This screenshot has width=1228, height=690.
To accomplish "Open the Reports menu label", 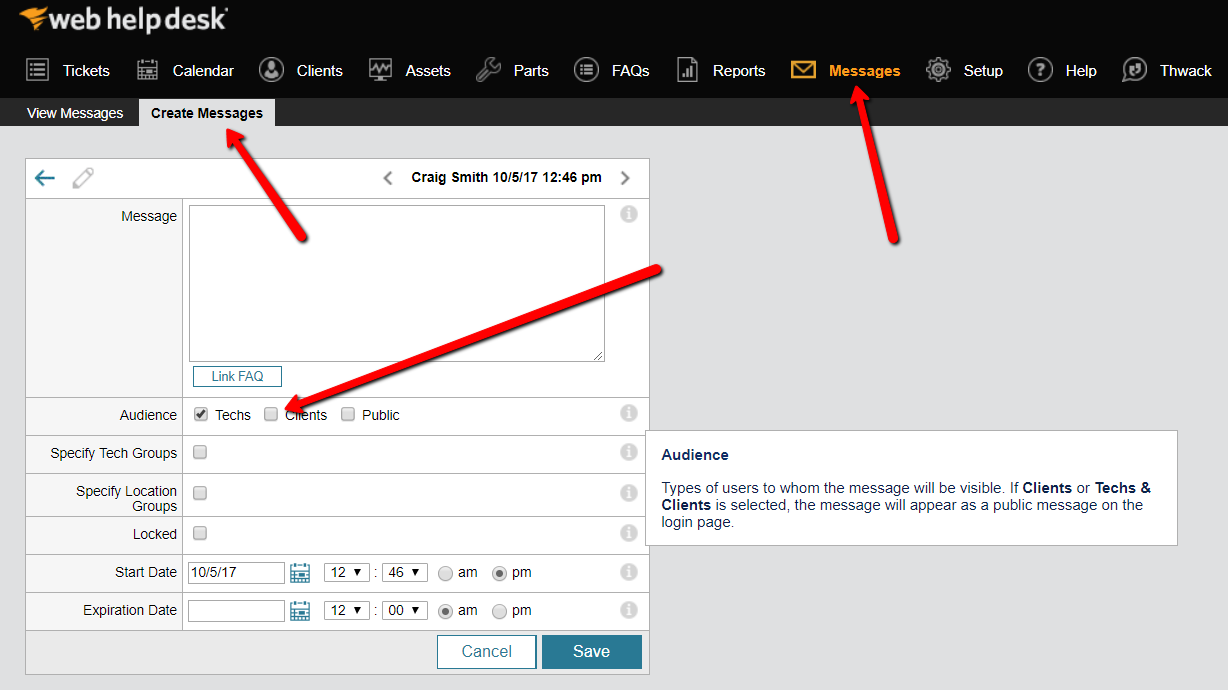I will click(739, 70).
